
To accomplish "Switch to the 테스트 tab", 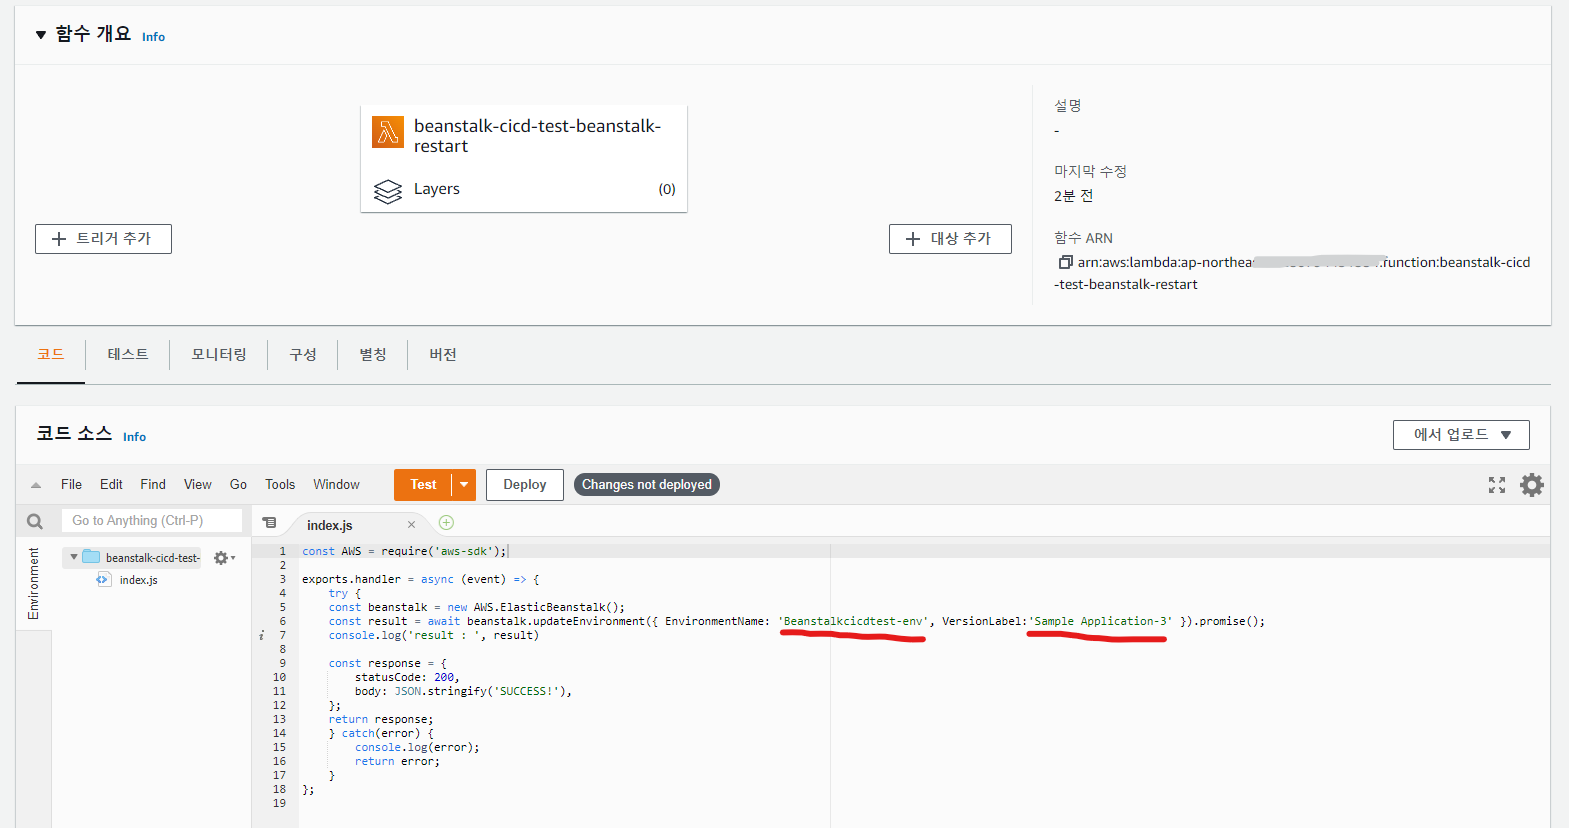I will 128,355.
